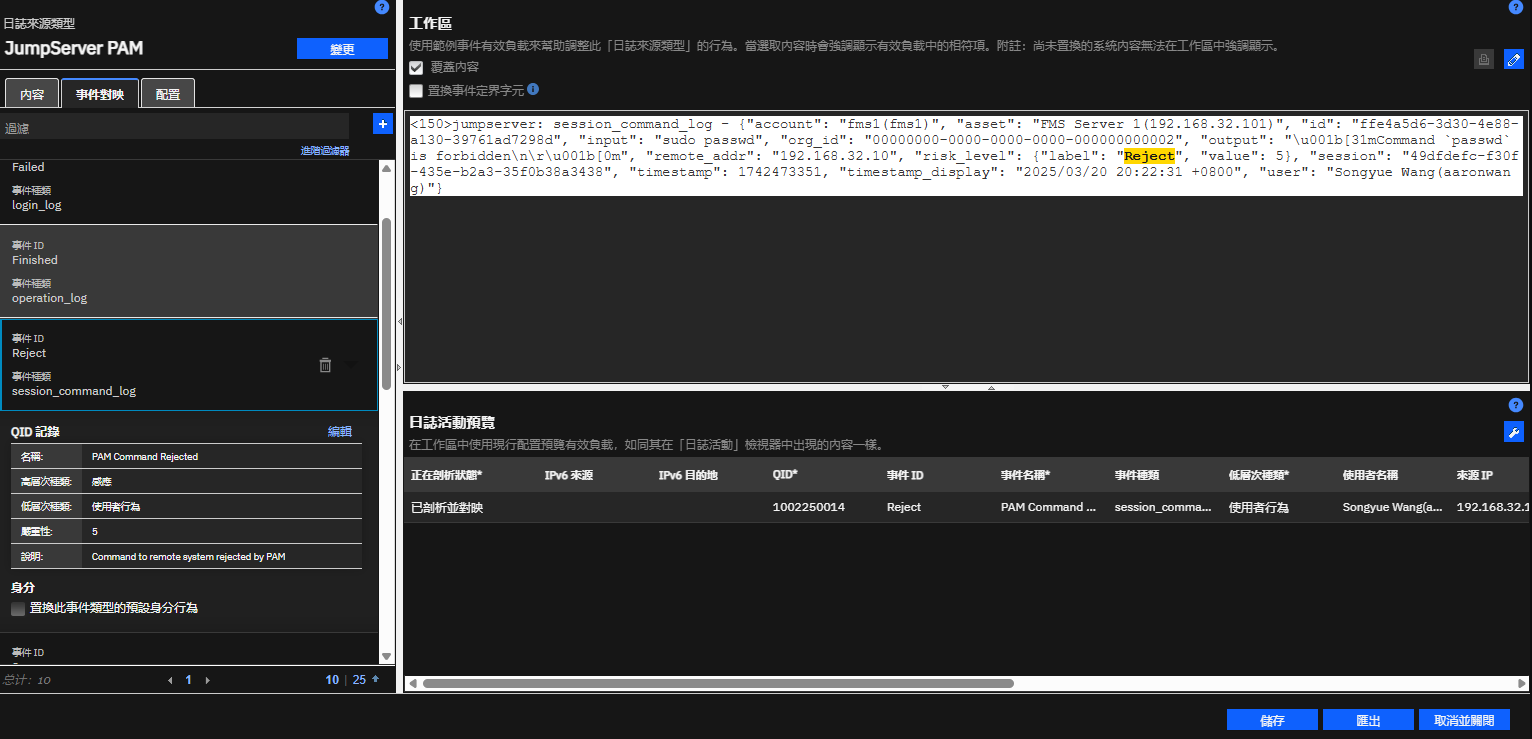Viewport: 1532px width, 739px height.
Task: Click the 編輯 link for the QID record
Action: click(x=340, y=432)
